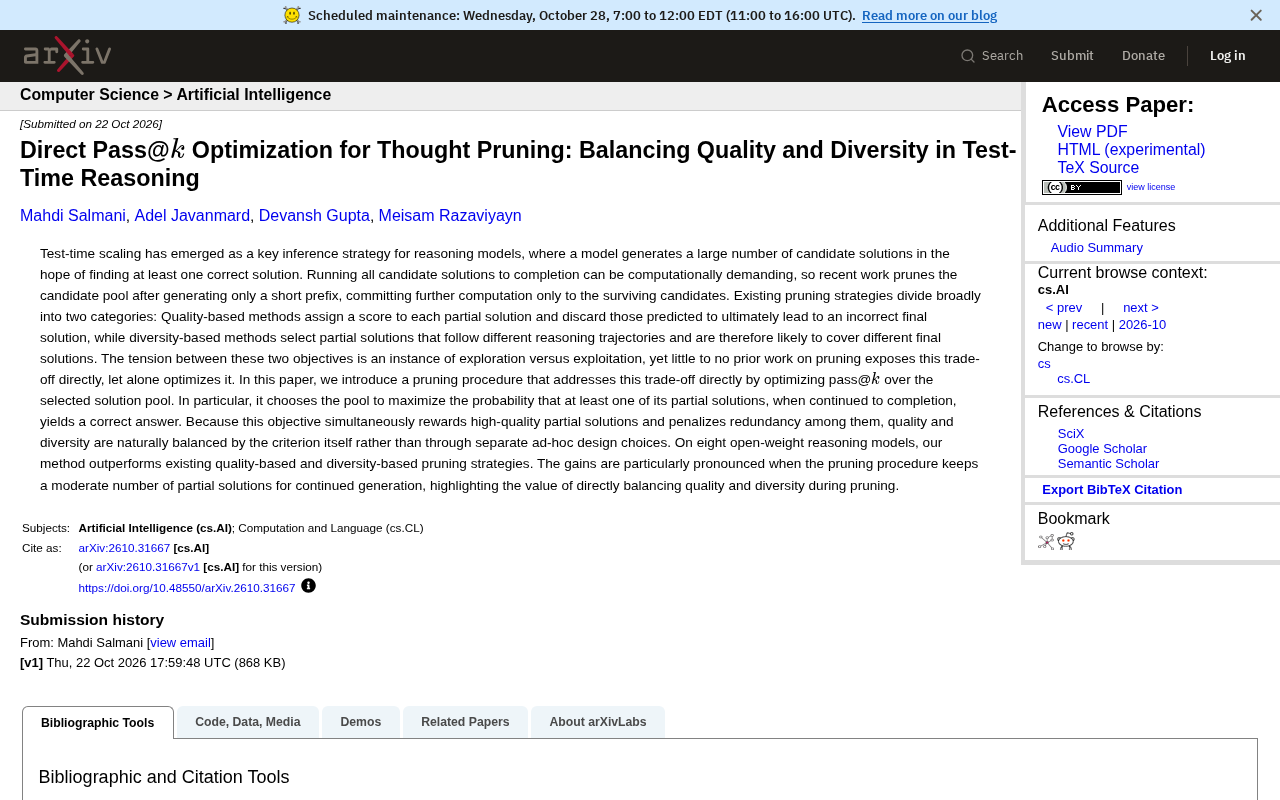The height and width of the screenshot is (800, 1280).
Task: Go to the previous paper
Action: 1064,308
